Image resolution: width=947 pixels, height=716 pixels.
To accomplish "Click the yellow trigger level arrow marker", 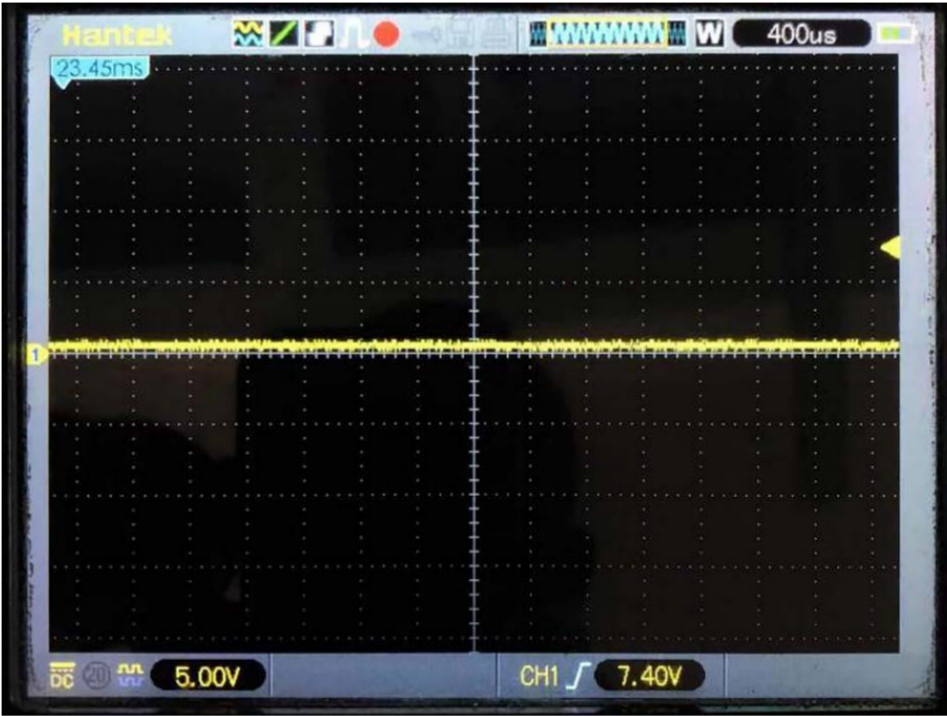I will pyautogui.click(x=890, y=248).
